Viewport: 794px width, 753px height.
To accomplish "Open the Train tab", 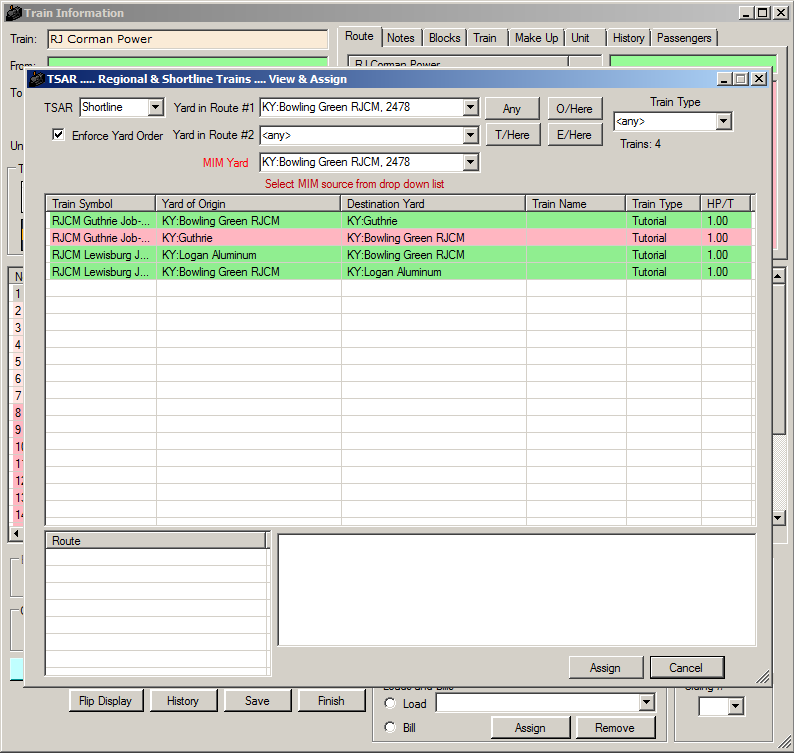I will (x=485, y=38).
